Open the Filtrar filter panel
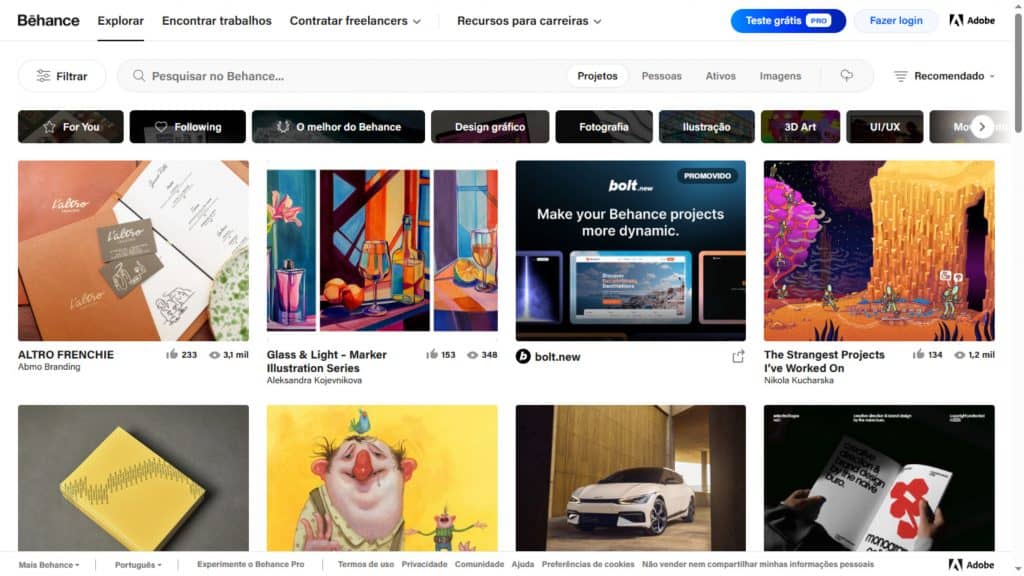Viewport: 1024px width, 576px height. pos(62,76)
